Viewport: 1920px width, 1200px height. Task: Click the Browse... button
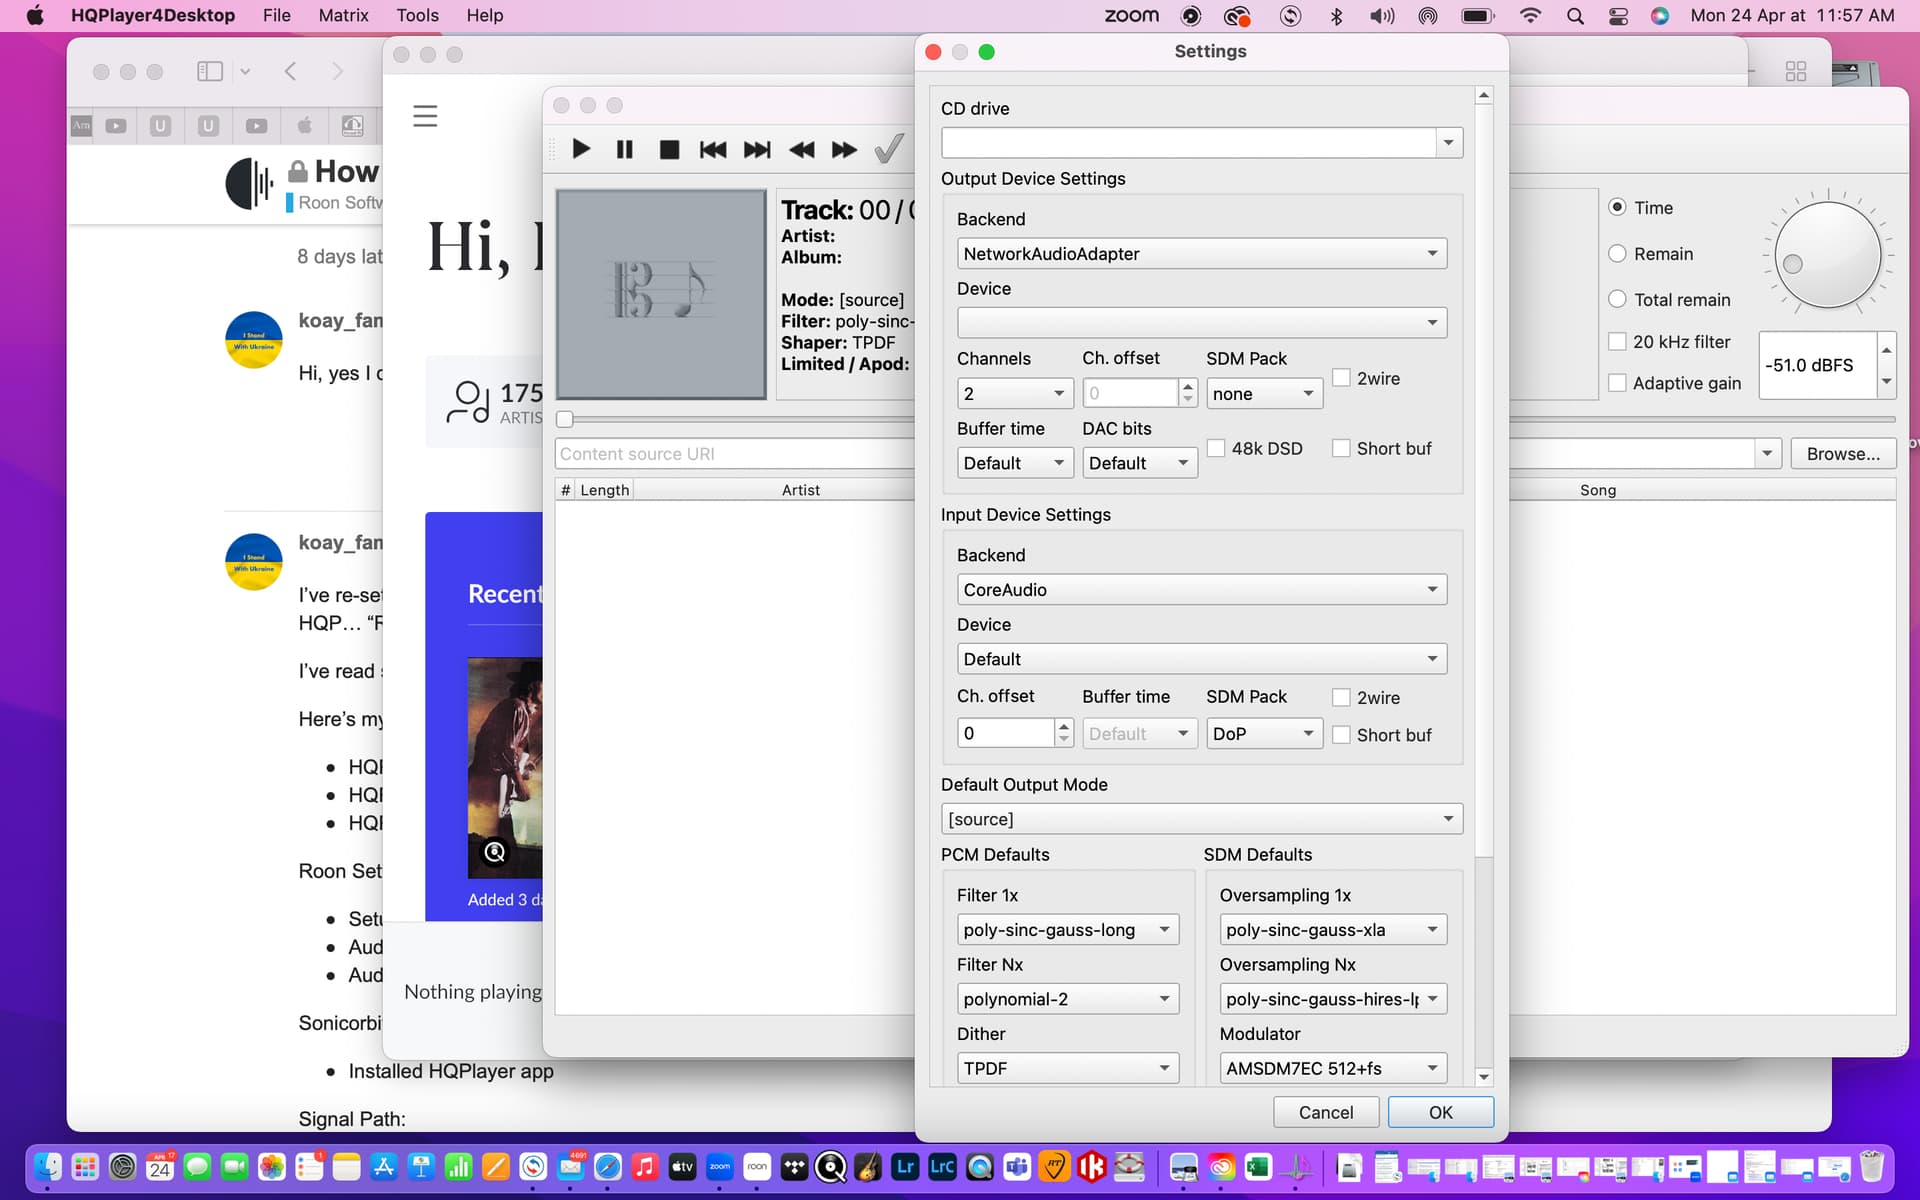[x=1842, y=454]
